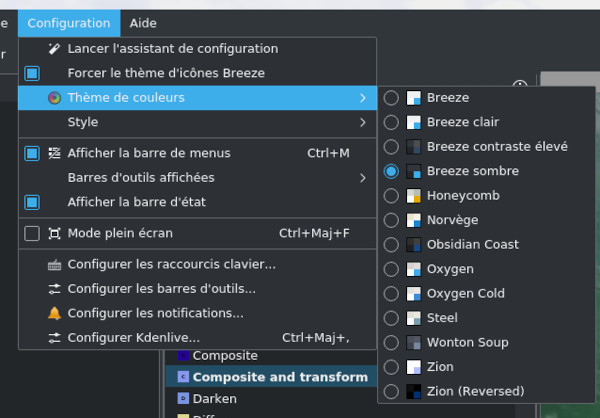Click the Norvège preview swatch
Image resolution: width=600 pixels, height=418 pixels.
pos(414,220)
